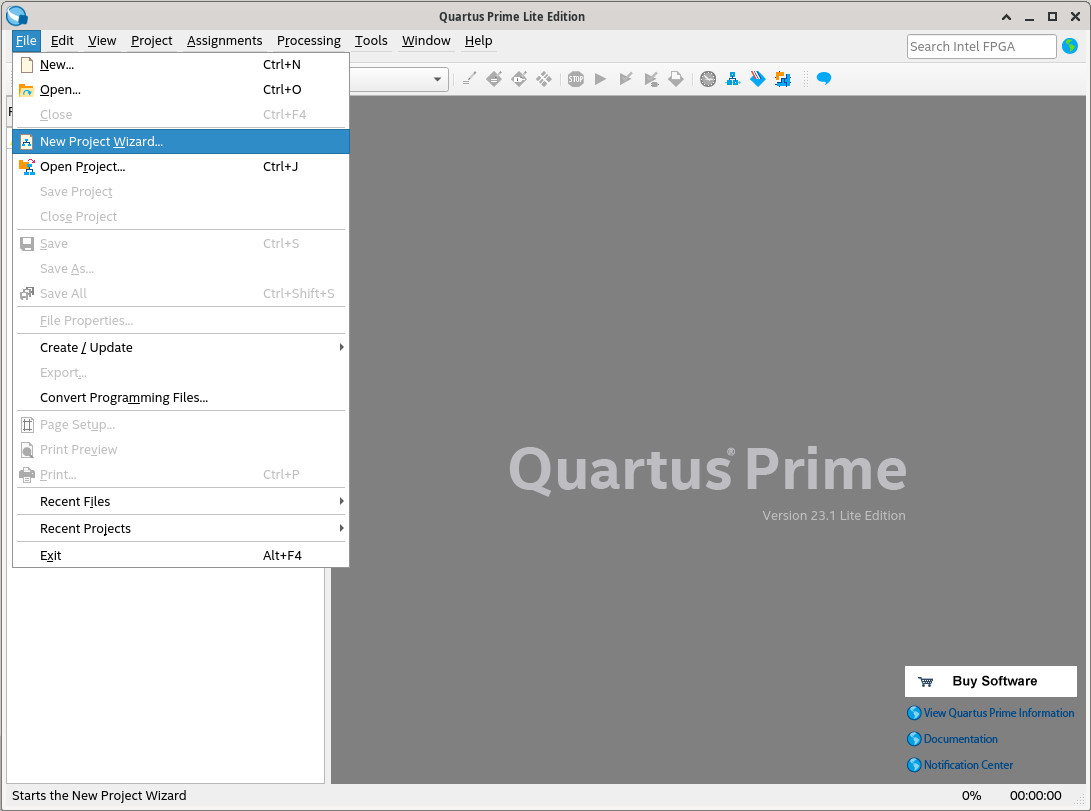Viewport: 1091px width, 811px height.
Task: Expand the Recent Projects submenu
Action: pyautogui.click(x=181, y=529)
